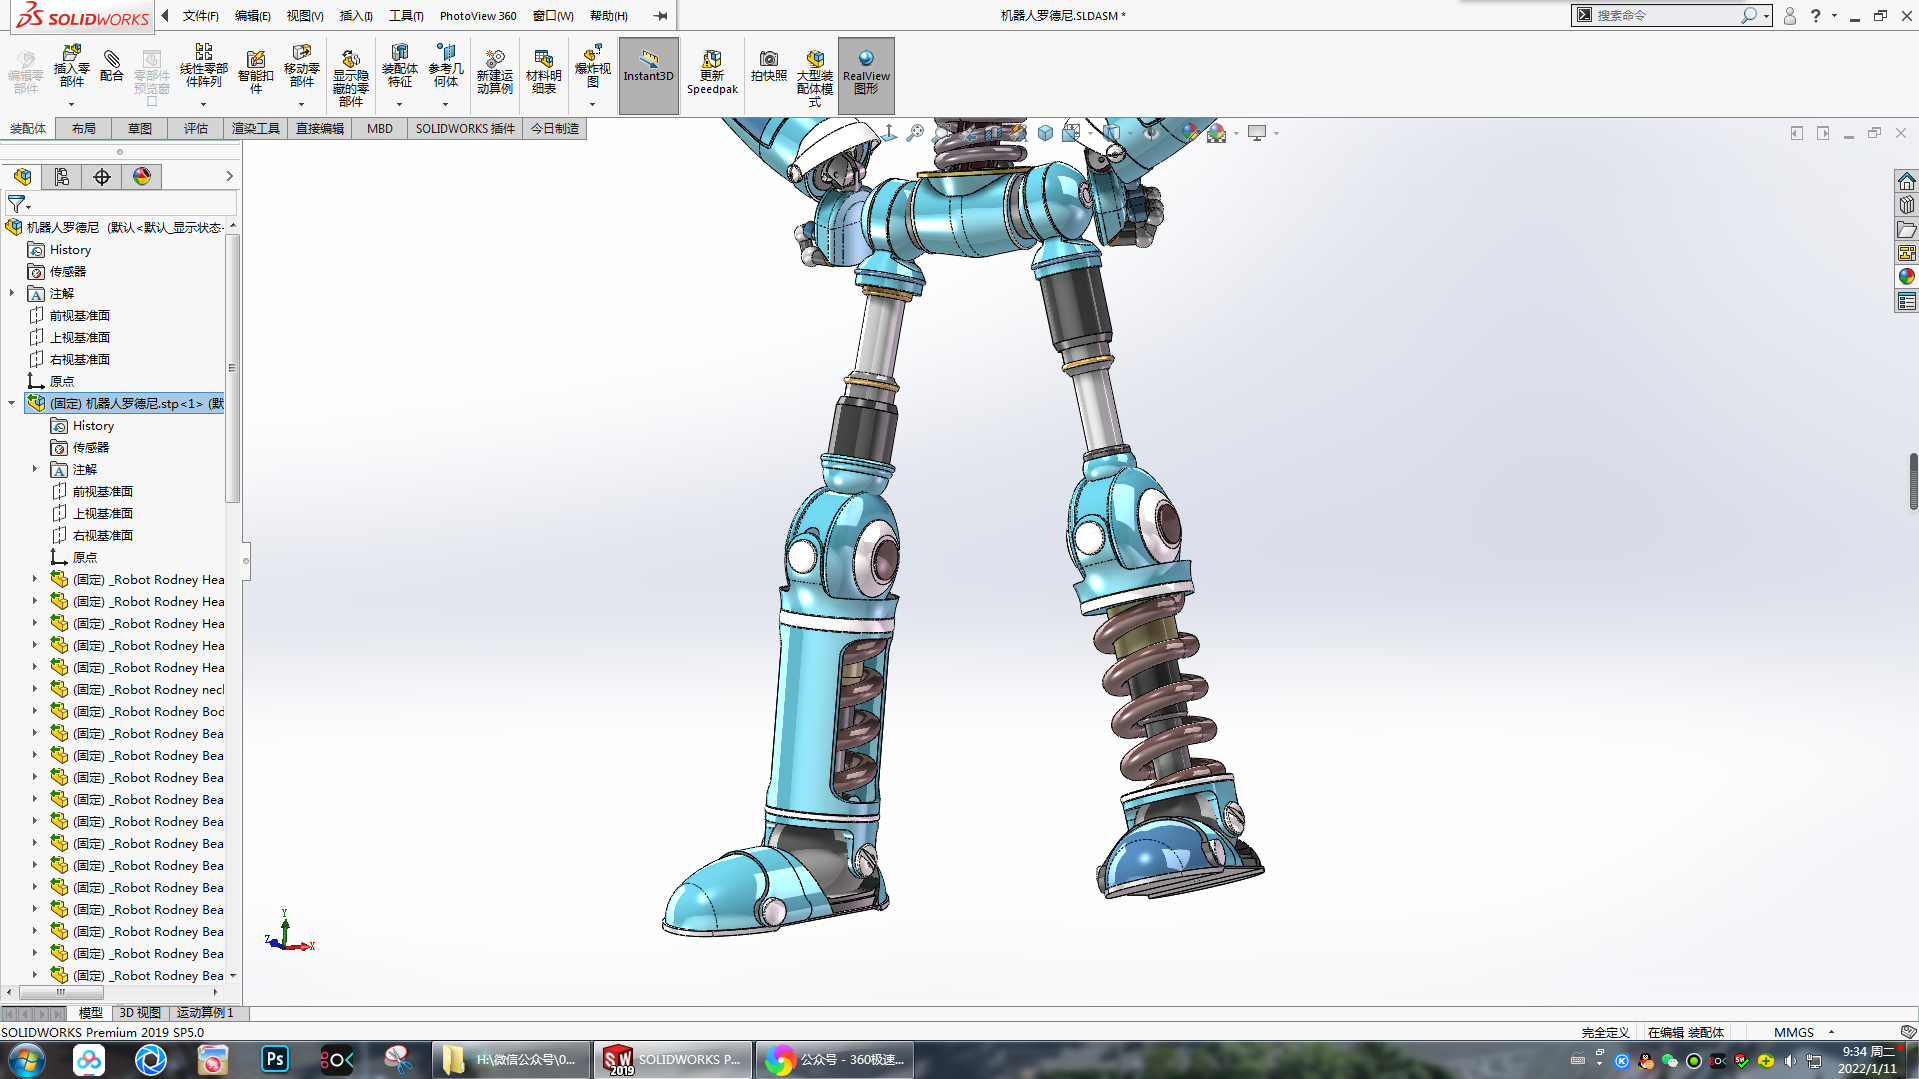Click the 插入零部件 insert components icon
Screen dimensions: 1919x1079
tap(71, 66)
